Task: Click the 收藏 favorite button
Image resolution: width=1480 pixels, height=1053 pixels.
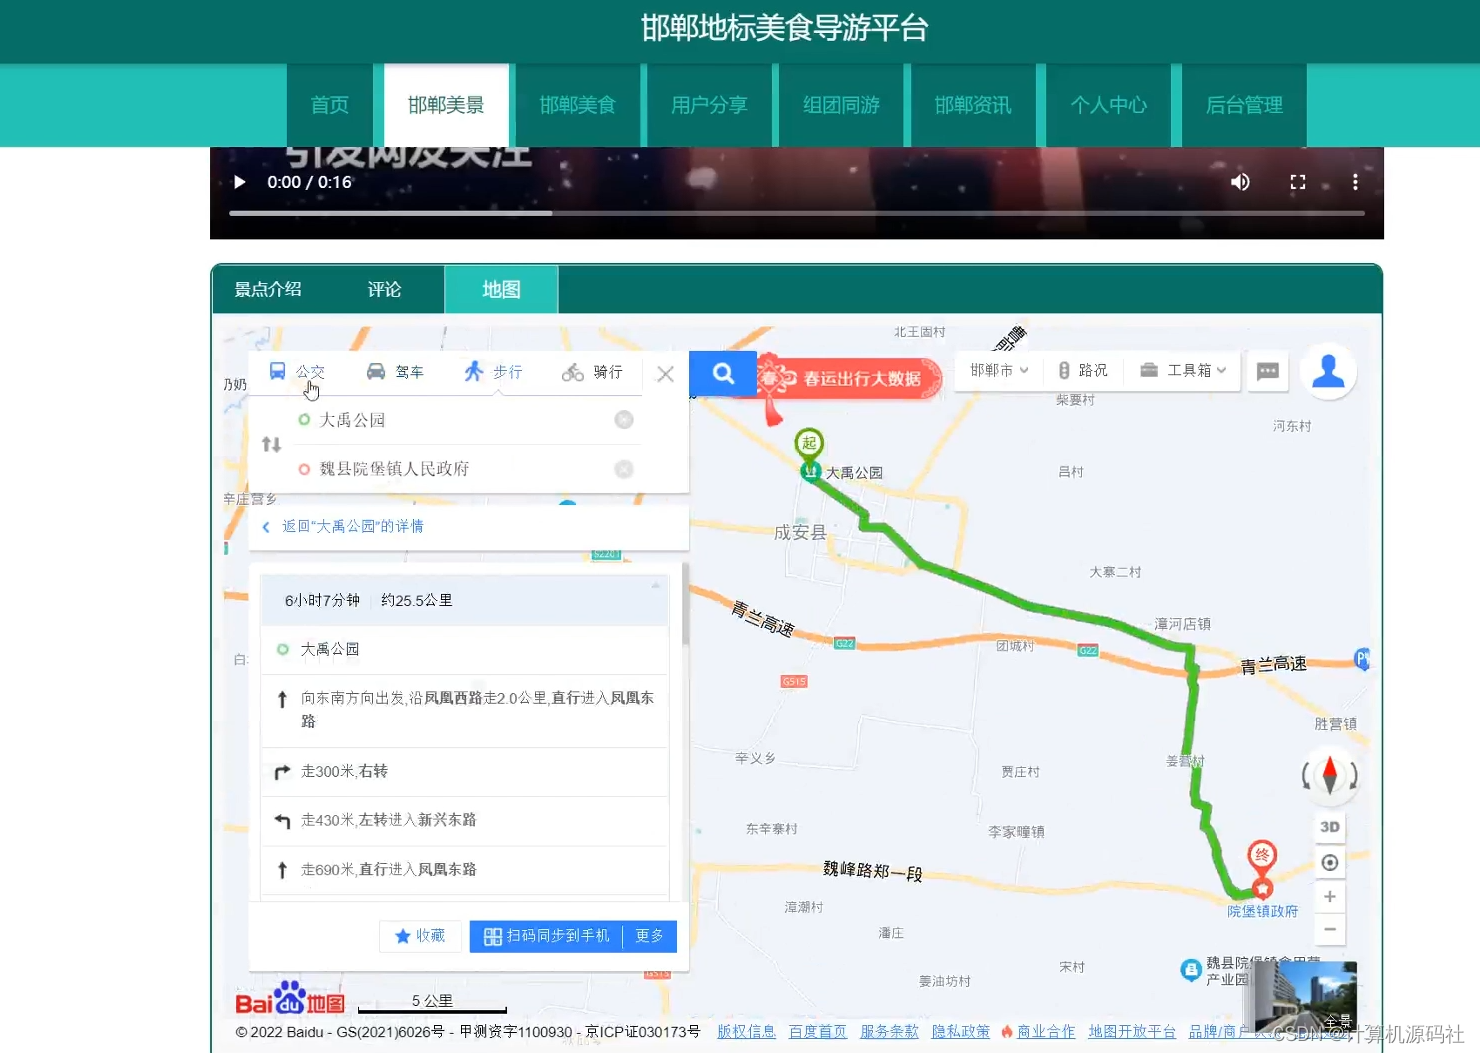Action: click(420, 935)
